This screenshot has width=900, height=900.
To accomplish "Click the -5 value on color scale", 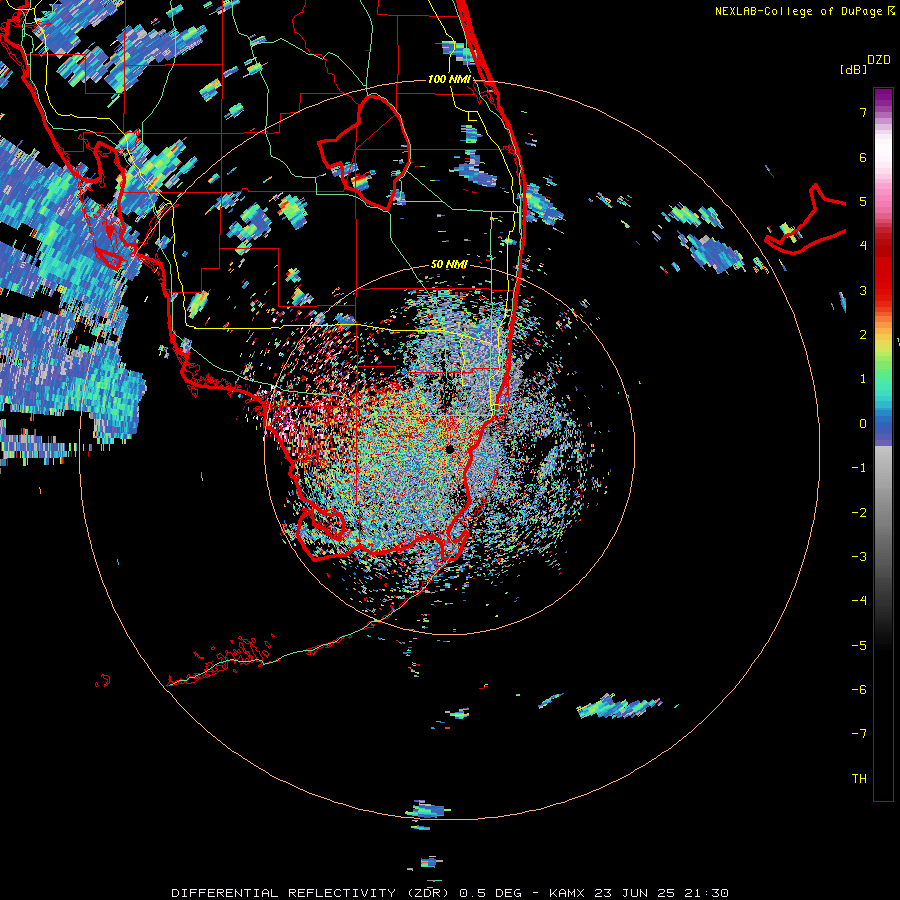I will (859, 646).
